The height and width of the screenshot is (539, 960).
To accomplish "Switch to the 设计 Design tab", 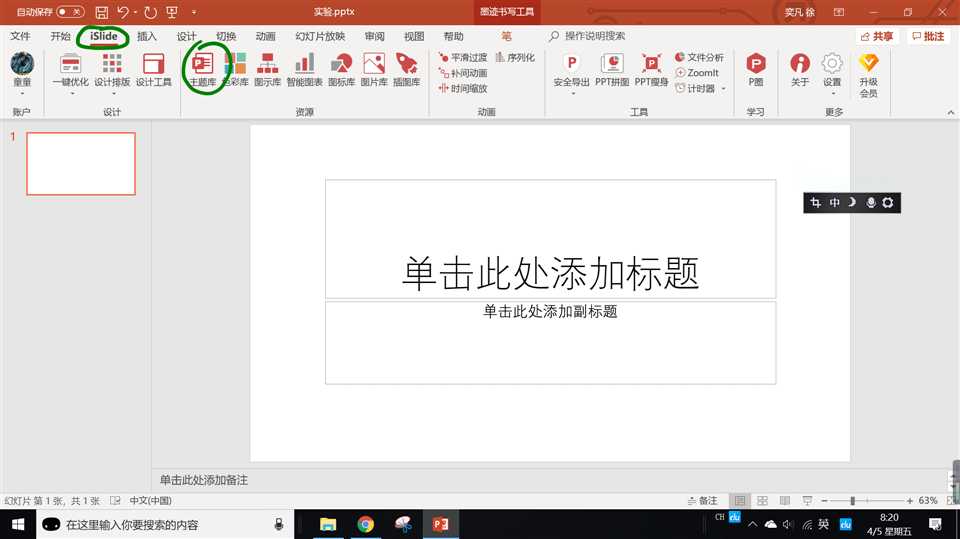I will [x=186, y=36].
